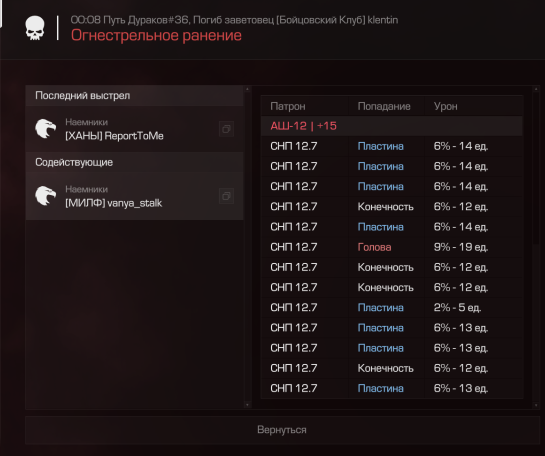The width and height of the screenshot is (545, 456).
Task: Click the АШ-12 | +15 weapon header row
Action: [x=392, y=126]
